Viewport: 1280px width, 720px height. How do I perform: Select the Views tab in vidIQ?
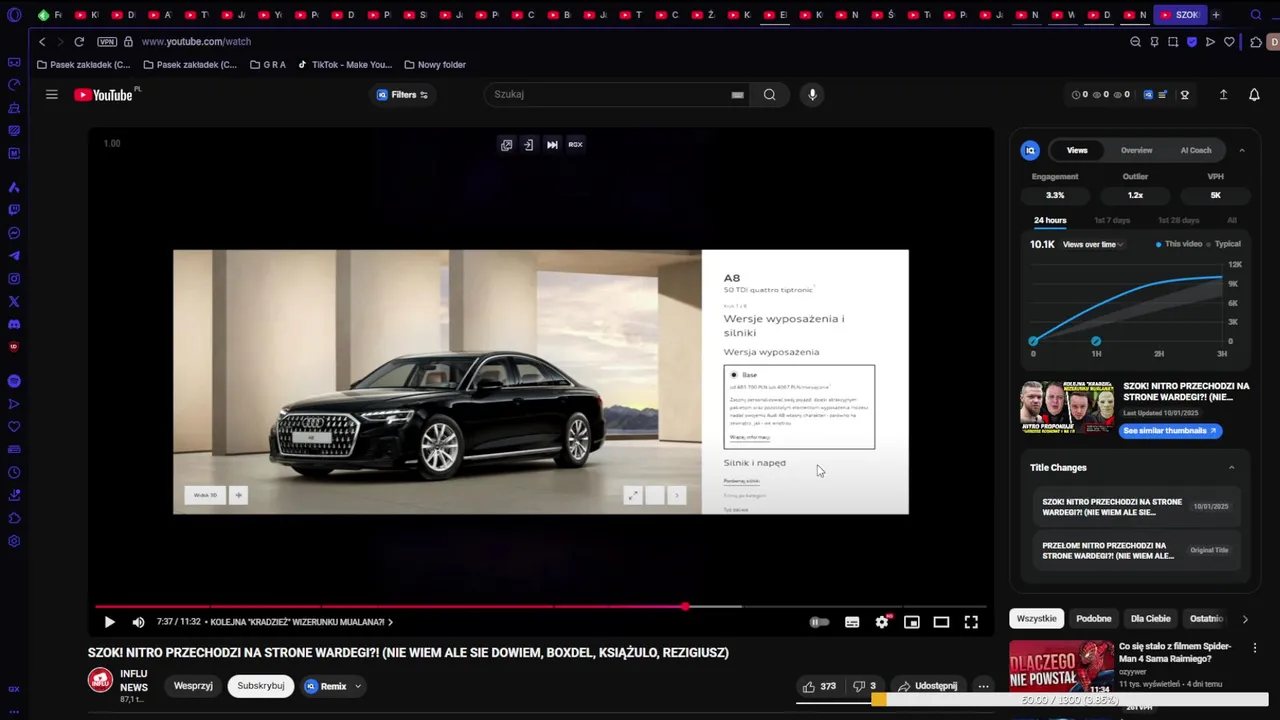click(1077, 150)
